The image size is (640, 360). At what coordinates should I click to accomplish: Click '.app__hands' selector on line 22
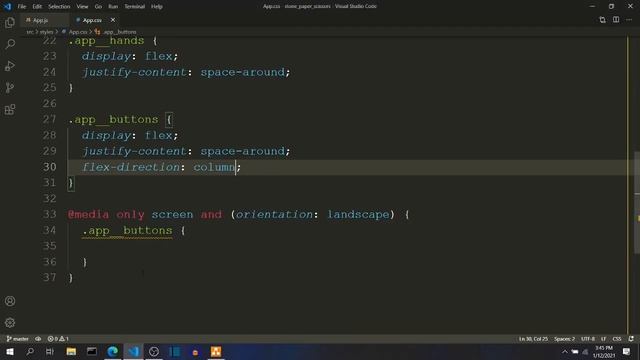(x=106, y=41)
